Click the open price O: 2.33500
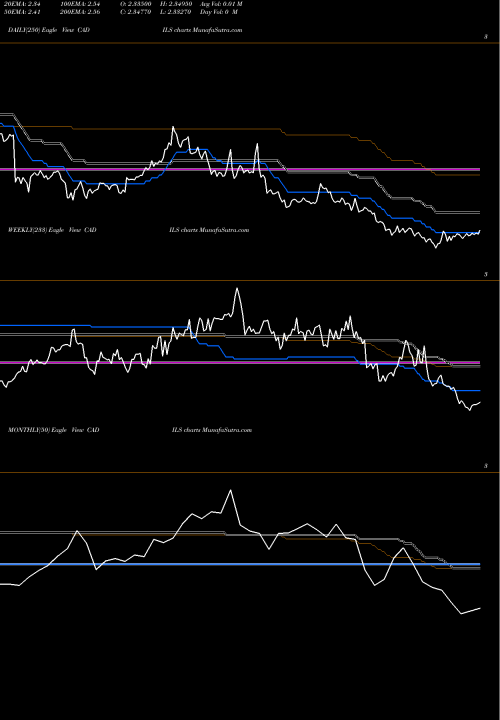Screen dimensions: 500x720 135,4
